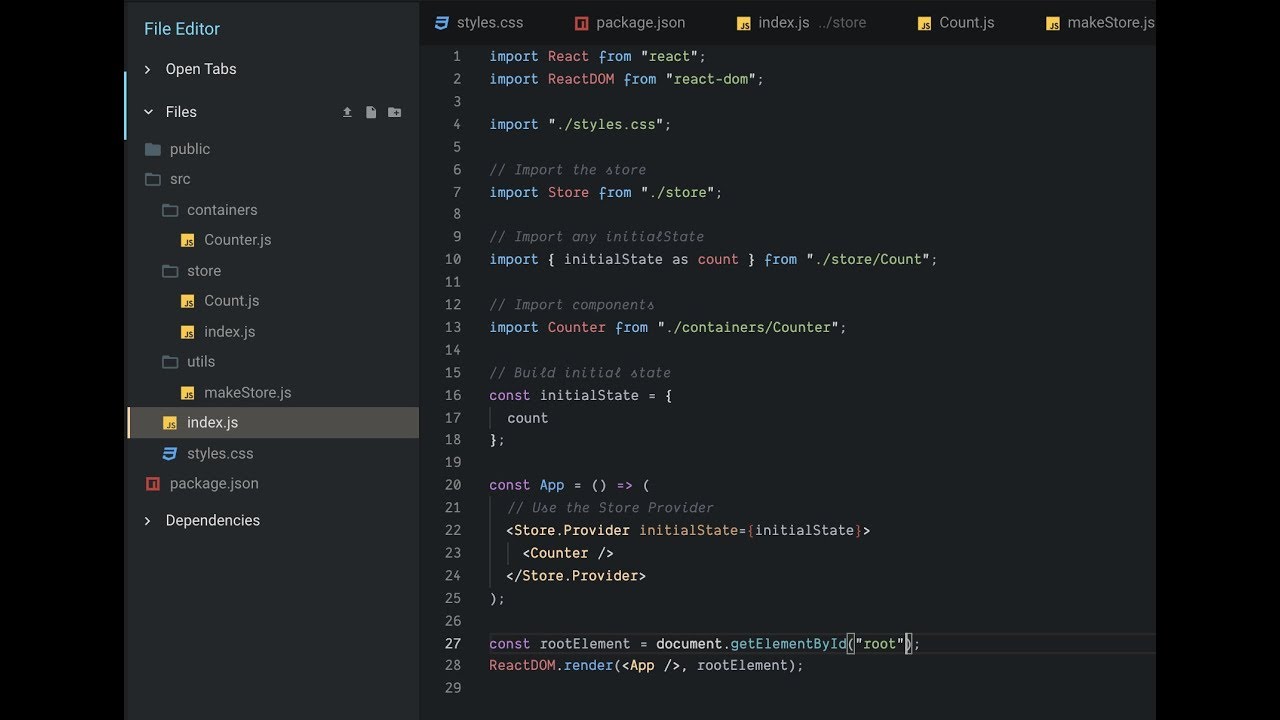1280x720 pixels.
Task: Expand the Open Tabs section
Action: tap(147, 69)
